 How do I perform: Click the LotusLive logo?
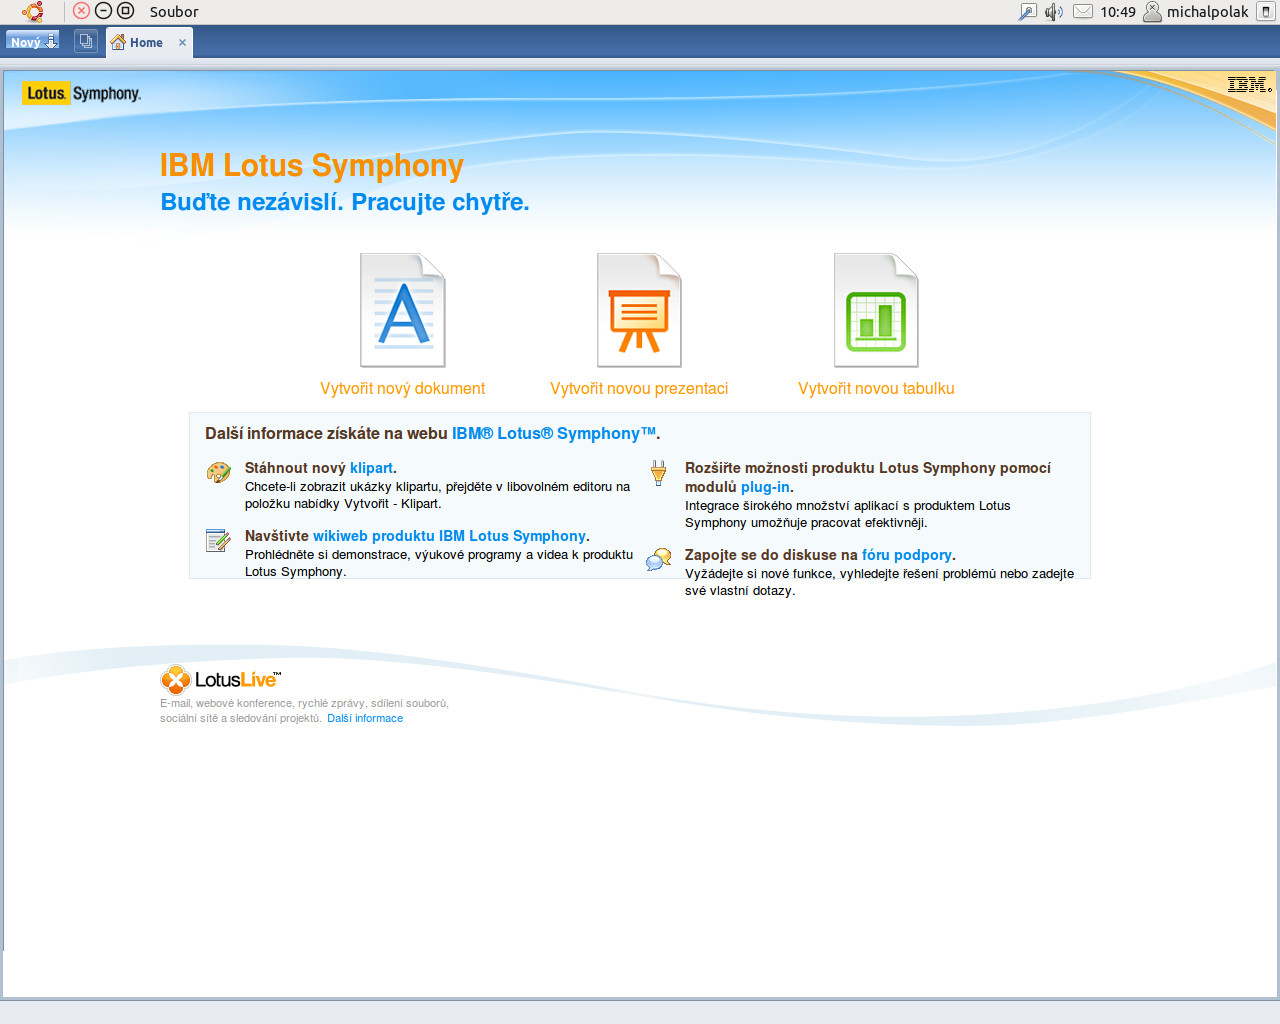click(220, 680)
